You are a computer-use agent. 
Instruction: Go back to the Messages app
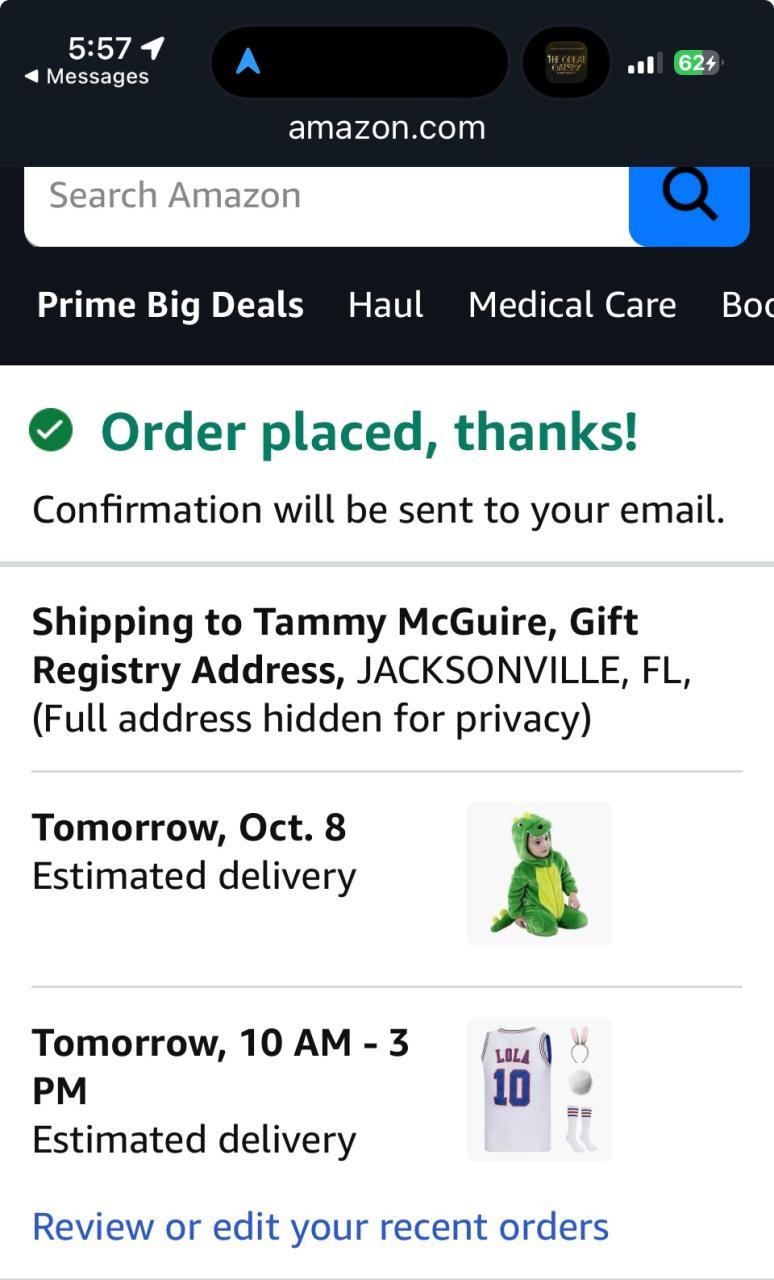86,77
